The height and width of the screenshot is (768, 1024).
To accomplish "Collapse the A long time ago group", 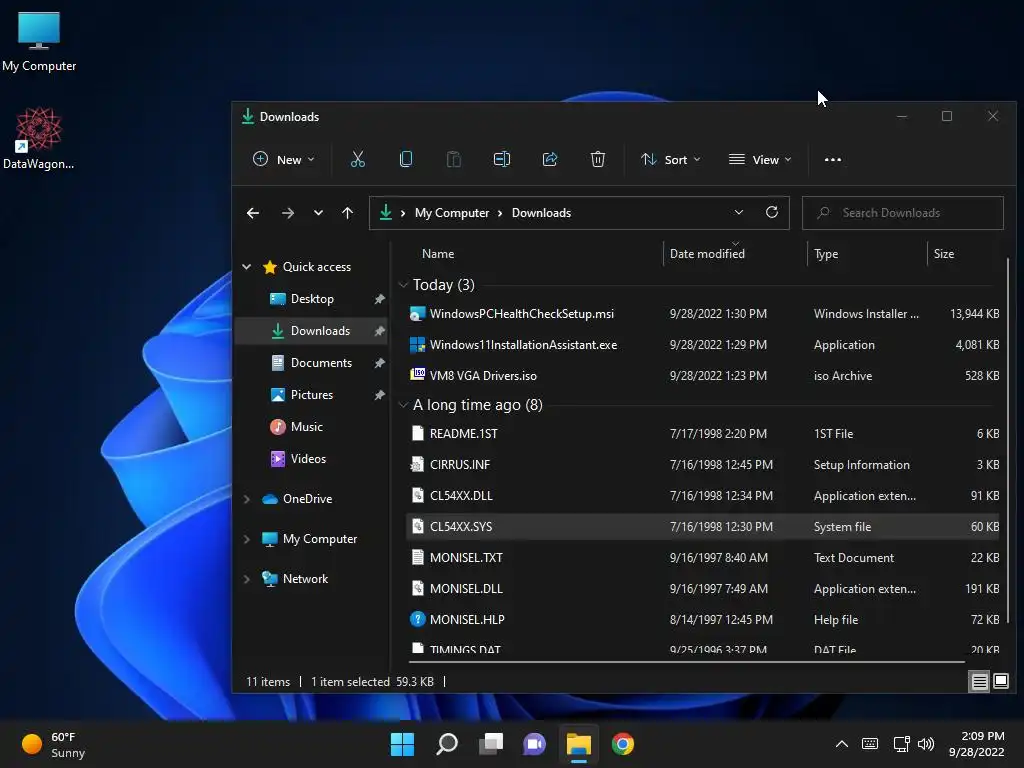I will (x=404, y=405).
